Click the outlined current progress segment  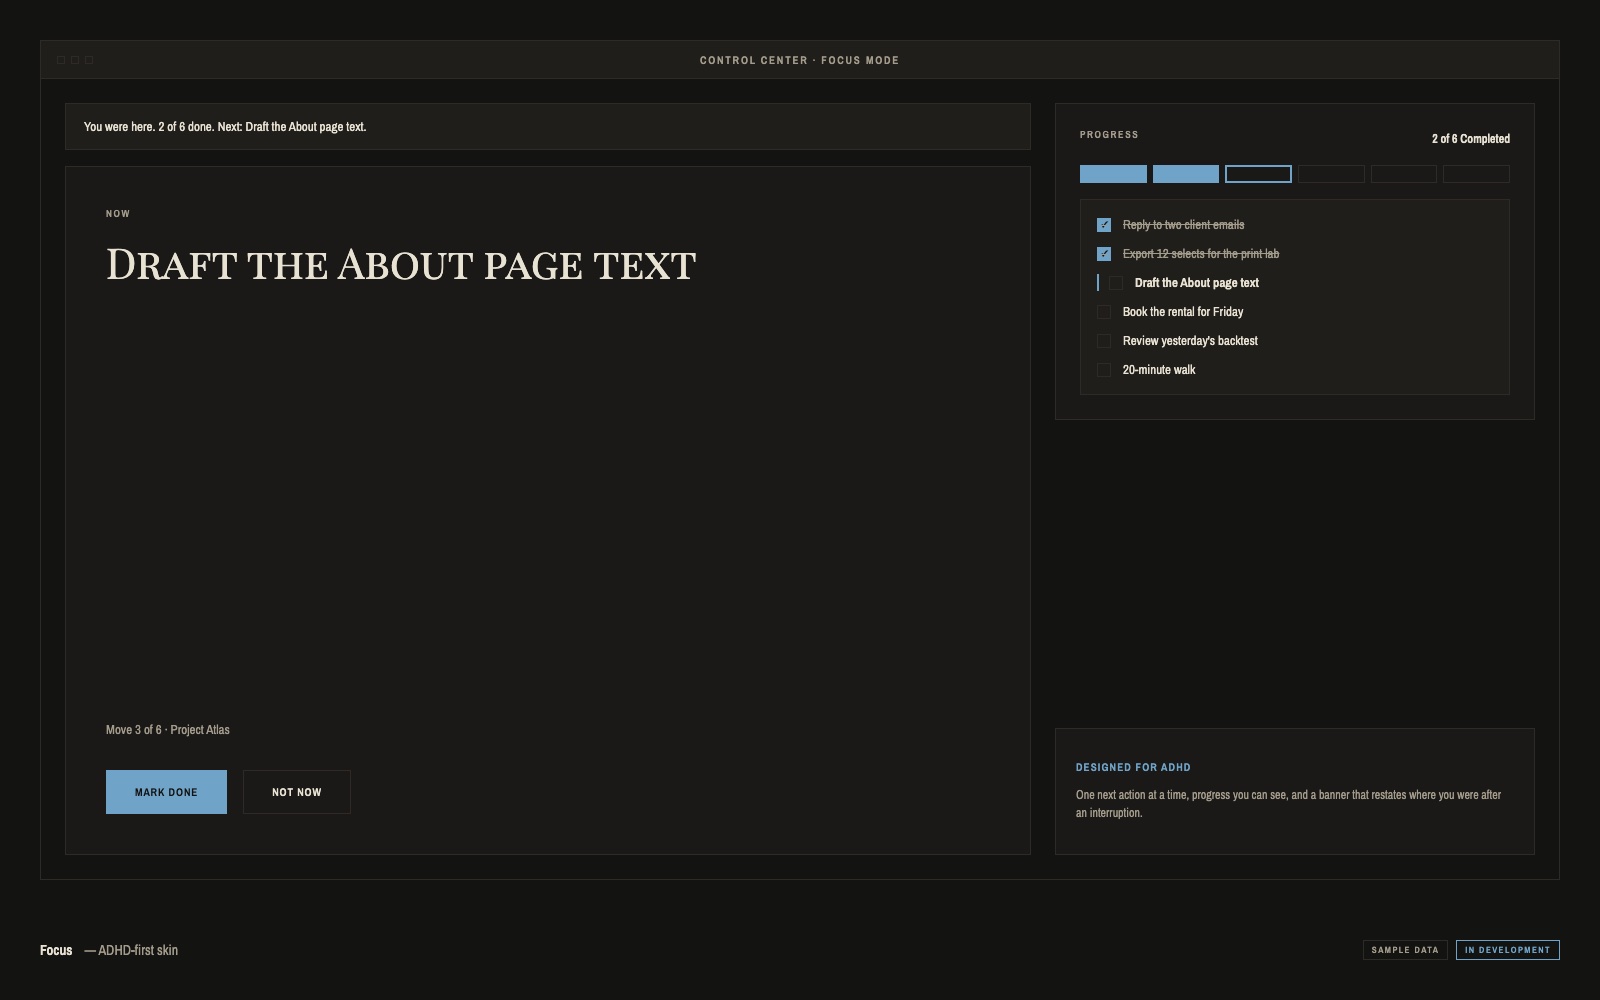pos(1258,174)
